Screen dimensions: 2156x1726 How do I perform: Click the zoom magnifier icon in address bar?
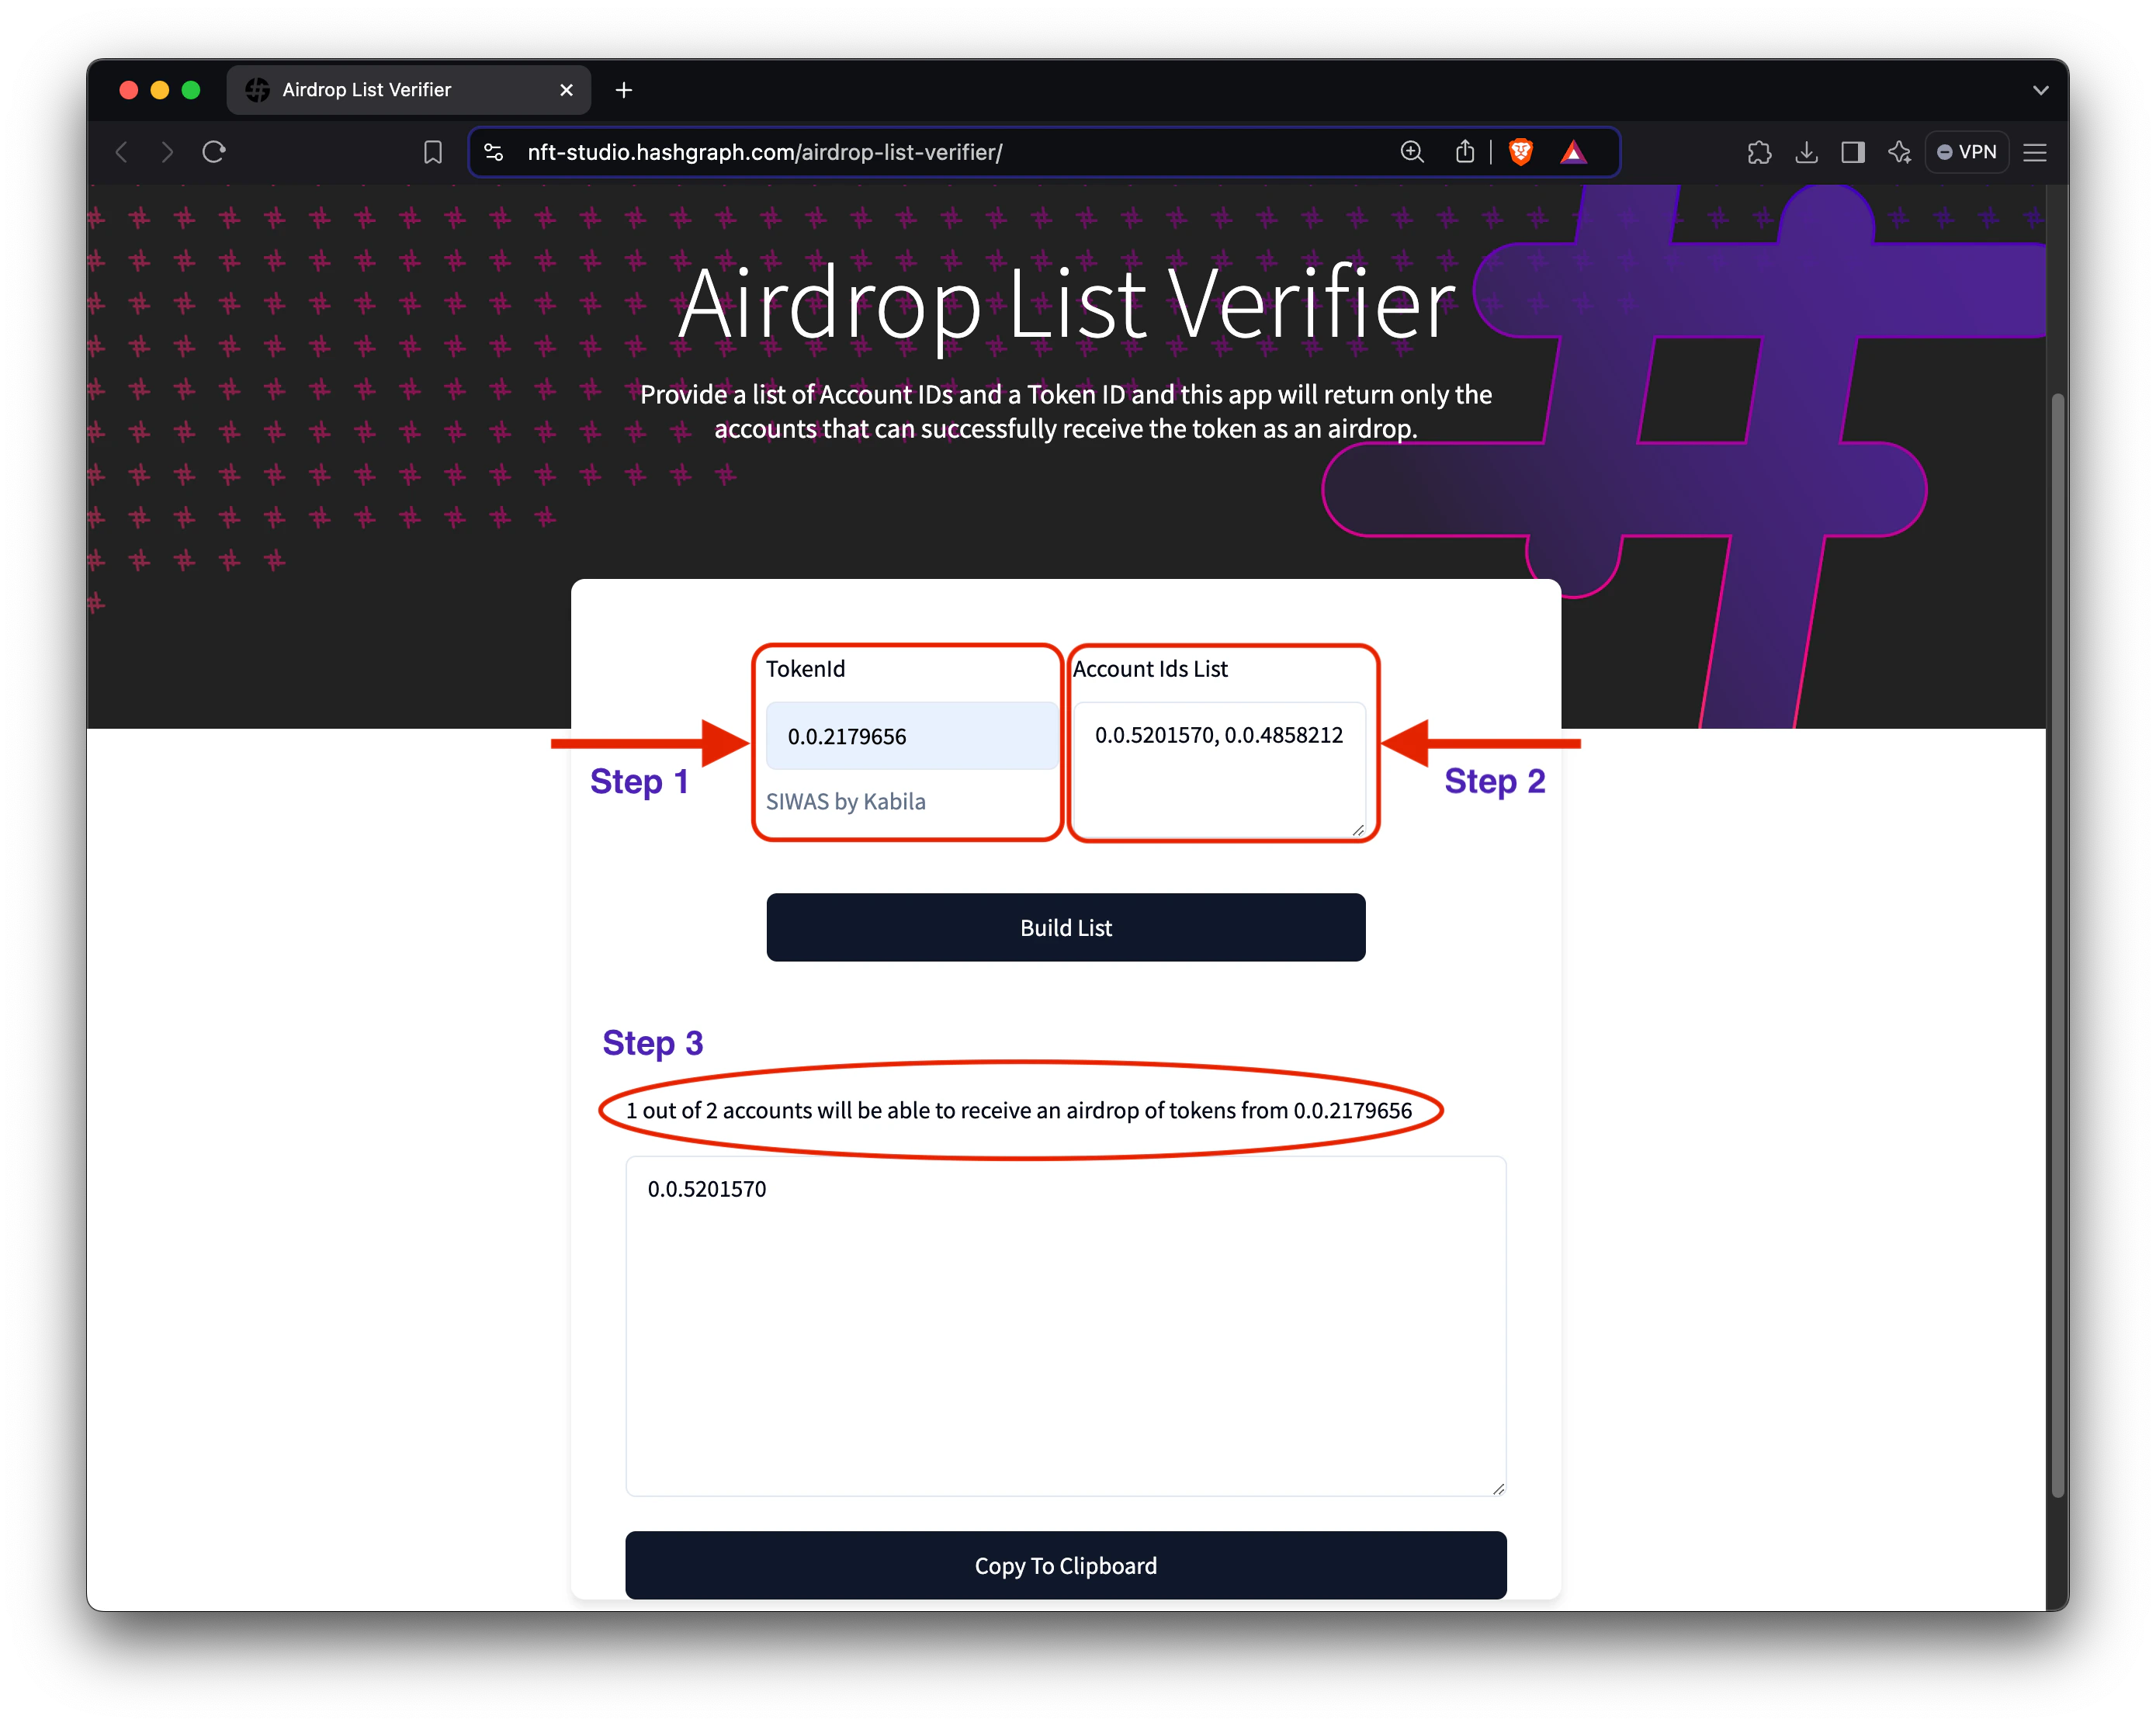[x=1412, y=152]
